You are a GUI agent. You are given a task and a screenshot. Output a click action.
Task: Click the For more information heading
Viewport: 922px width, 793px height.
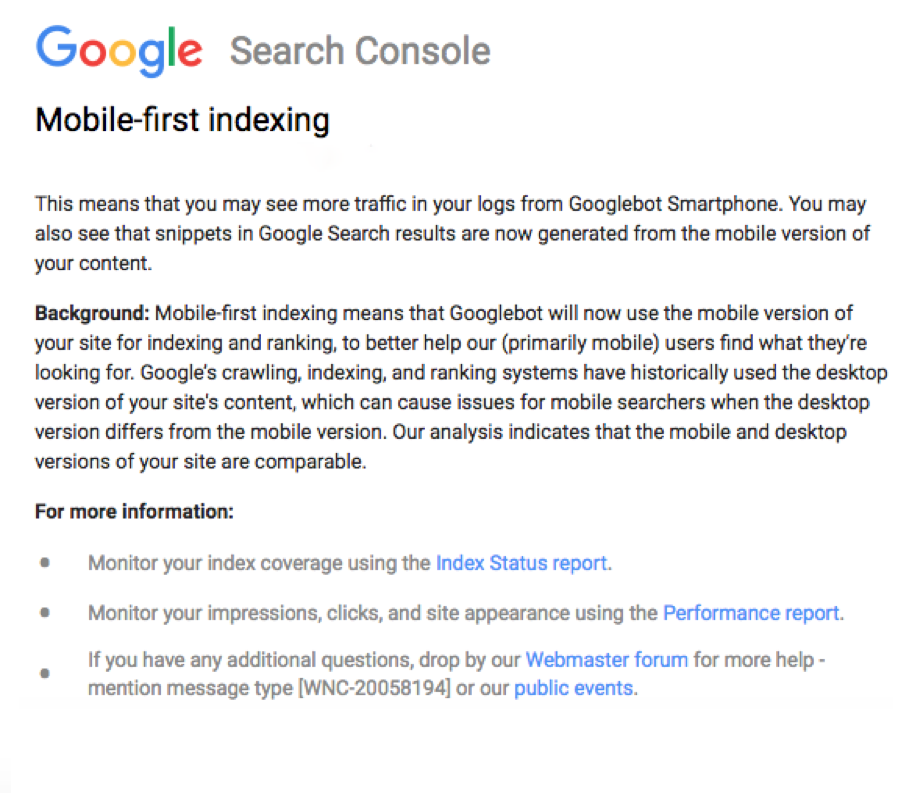click(x=134, y=511)
